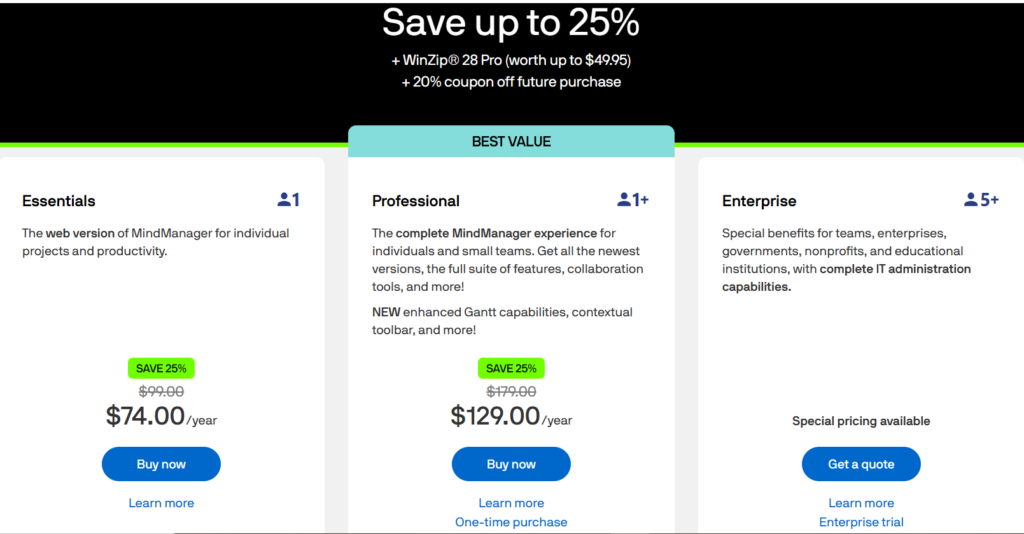This screenshot has width=1024, height=534.
Task: Click the 5+ users icon on Enterprise card
Action: [x=982, y=200]
